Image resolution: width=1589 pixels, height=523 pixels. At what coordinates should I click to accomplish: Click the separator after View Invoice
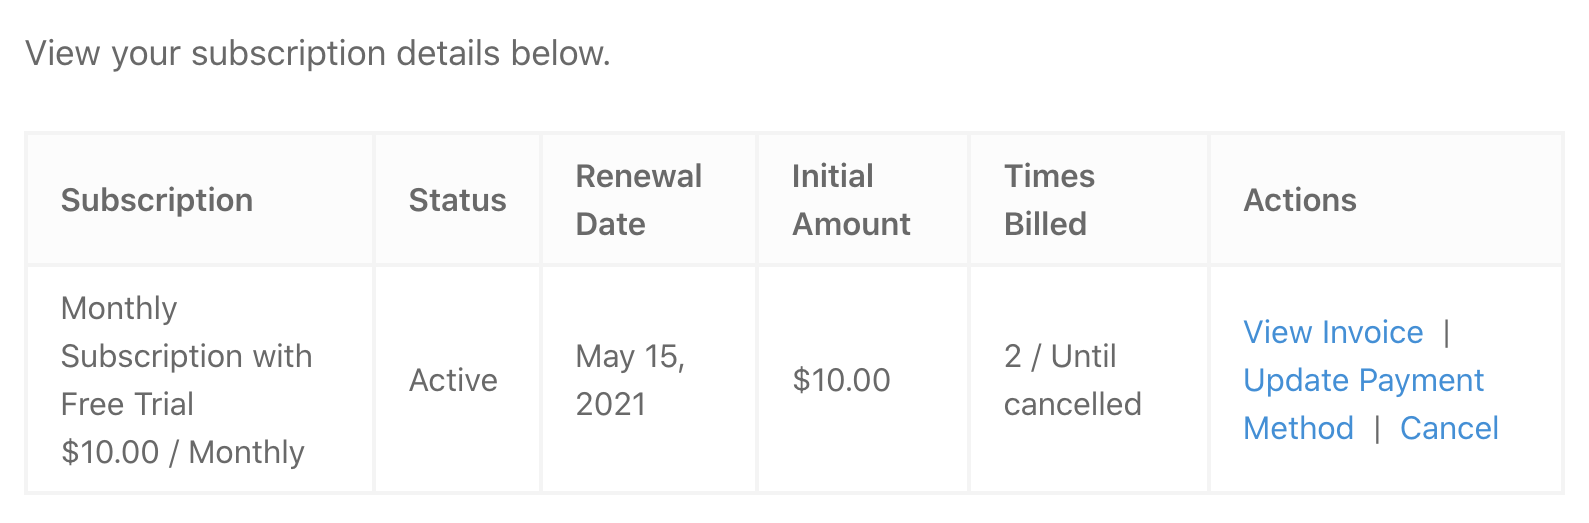pos(1447,332)
